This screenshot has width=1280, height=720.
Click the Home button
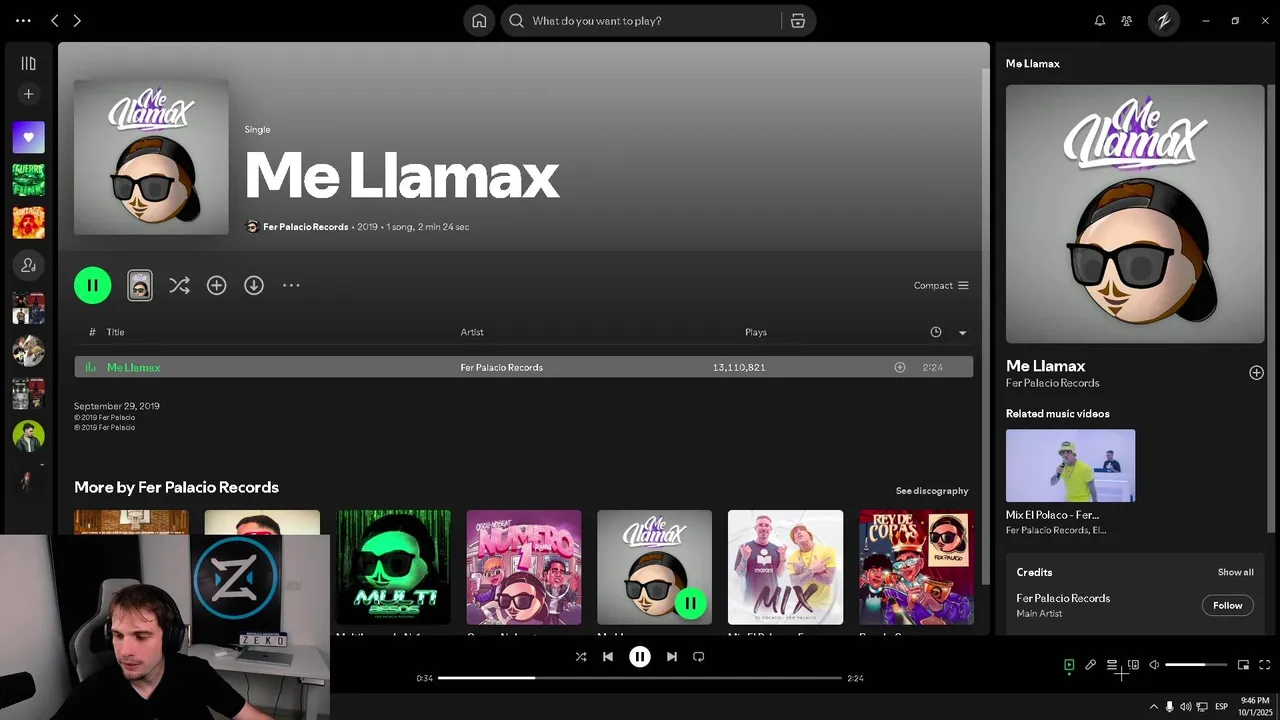pyautogui.click(x=479, y=20)
